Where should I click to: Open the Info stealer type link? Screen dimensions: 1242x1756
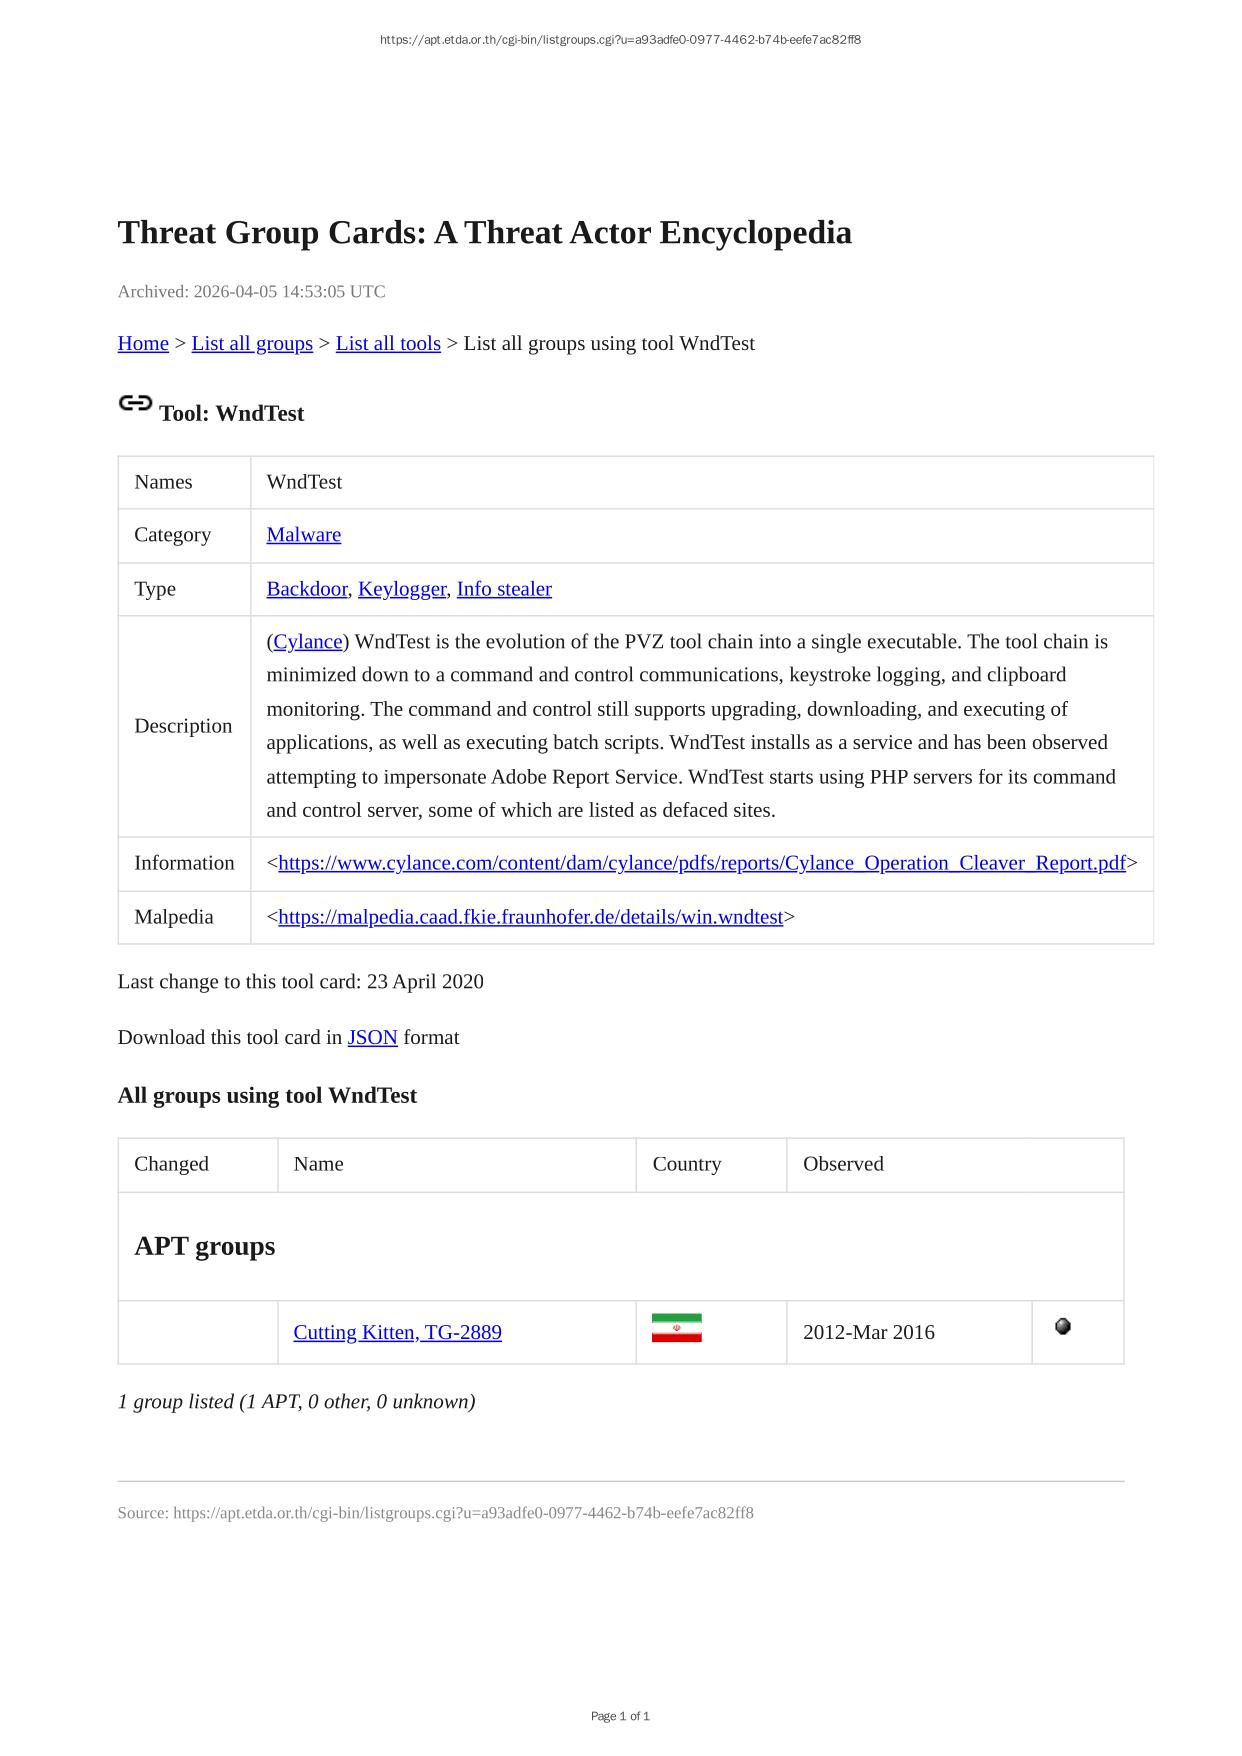pyautogui.click(x=504, y=589)
